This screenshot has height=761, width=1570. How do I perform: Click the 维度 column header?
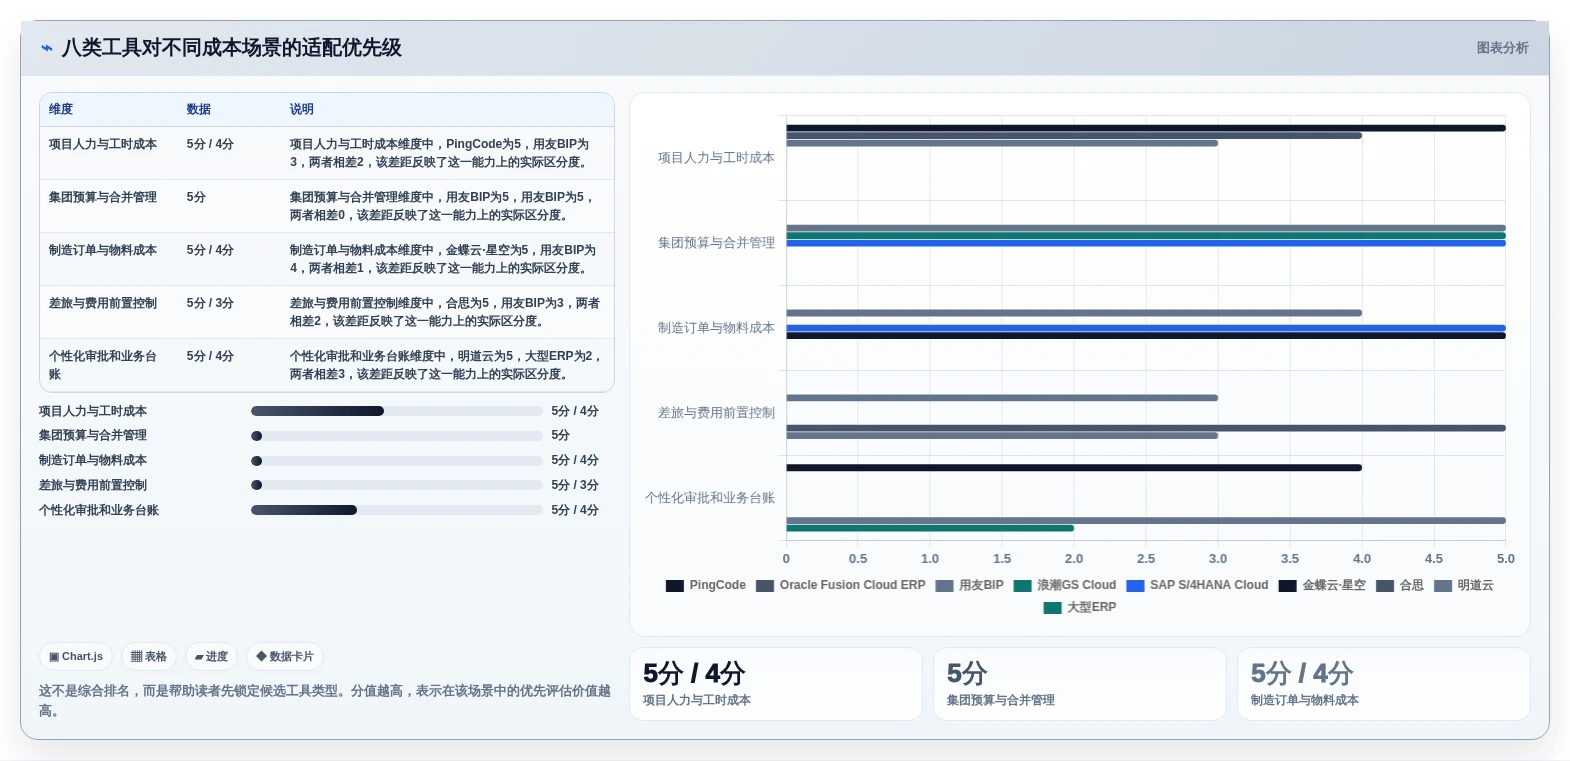(61, 109)
